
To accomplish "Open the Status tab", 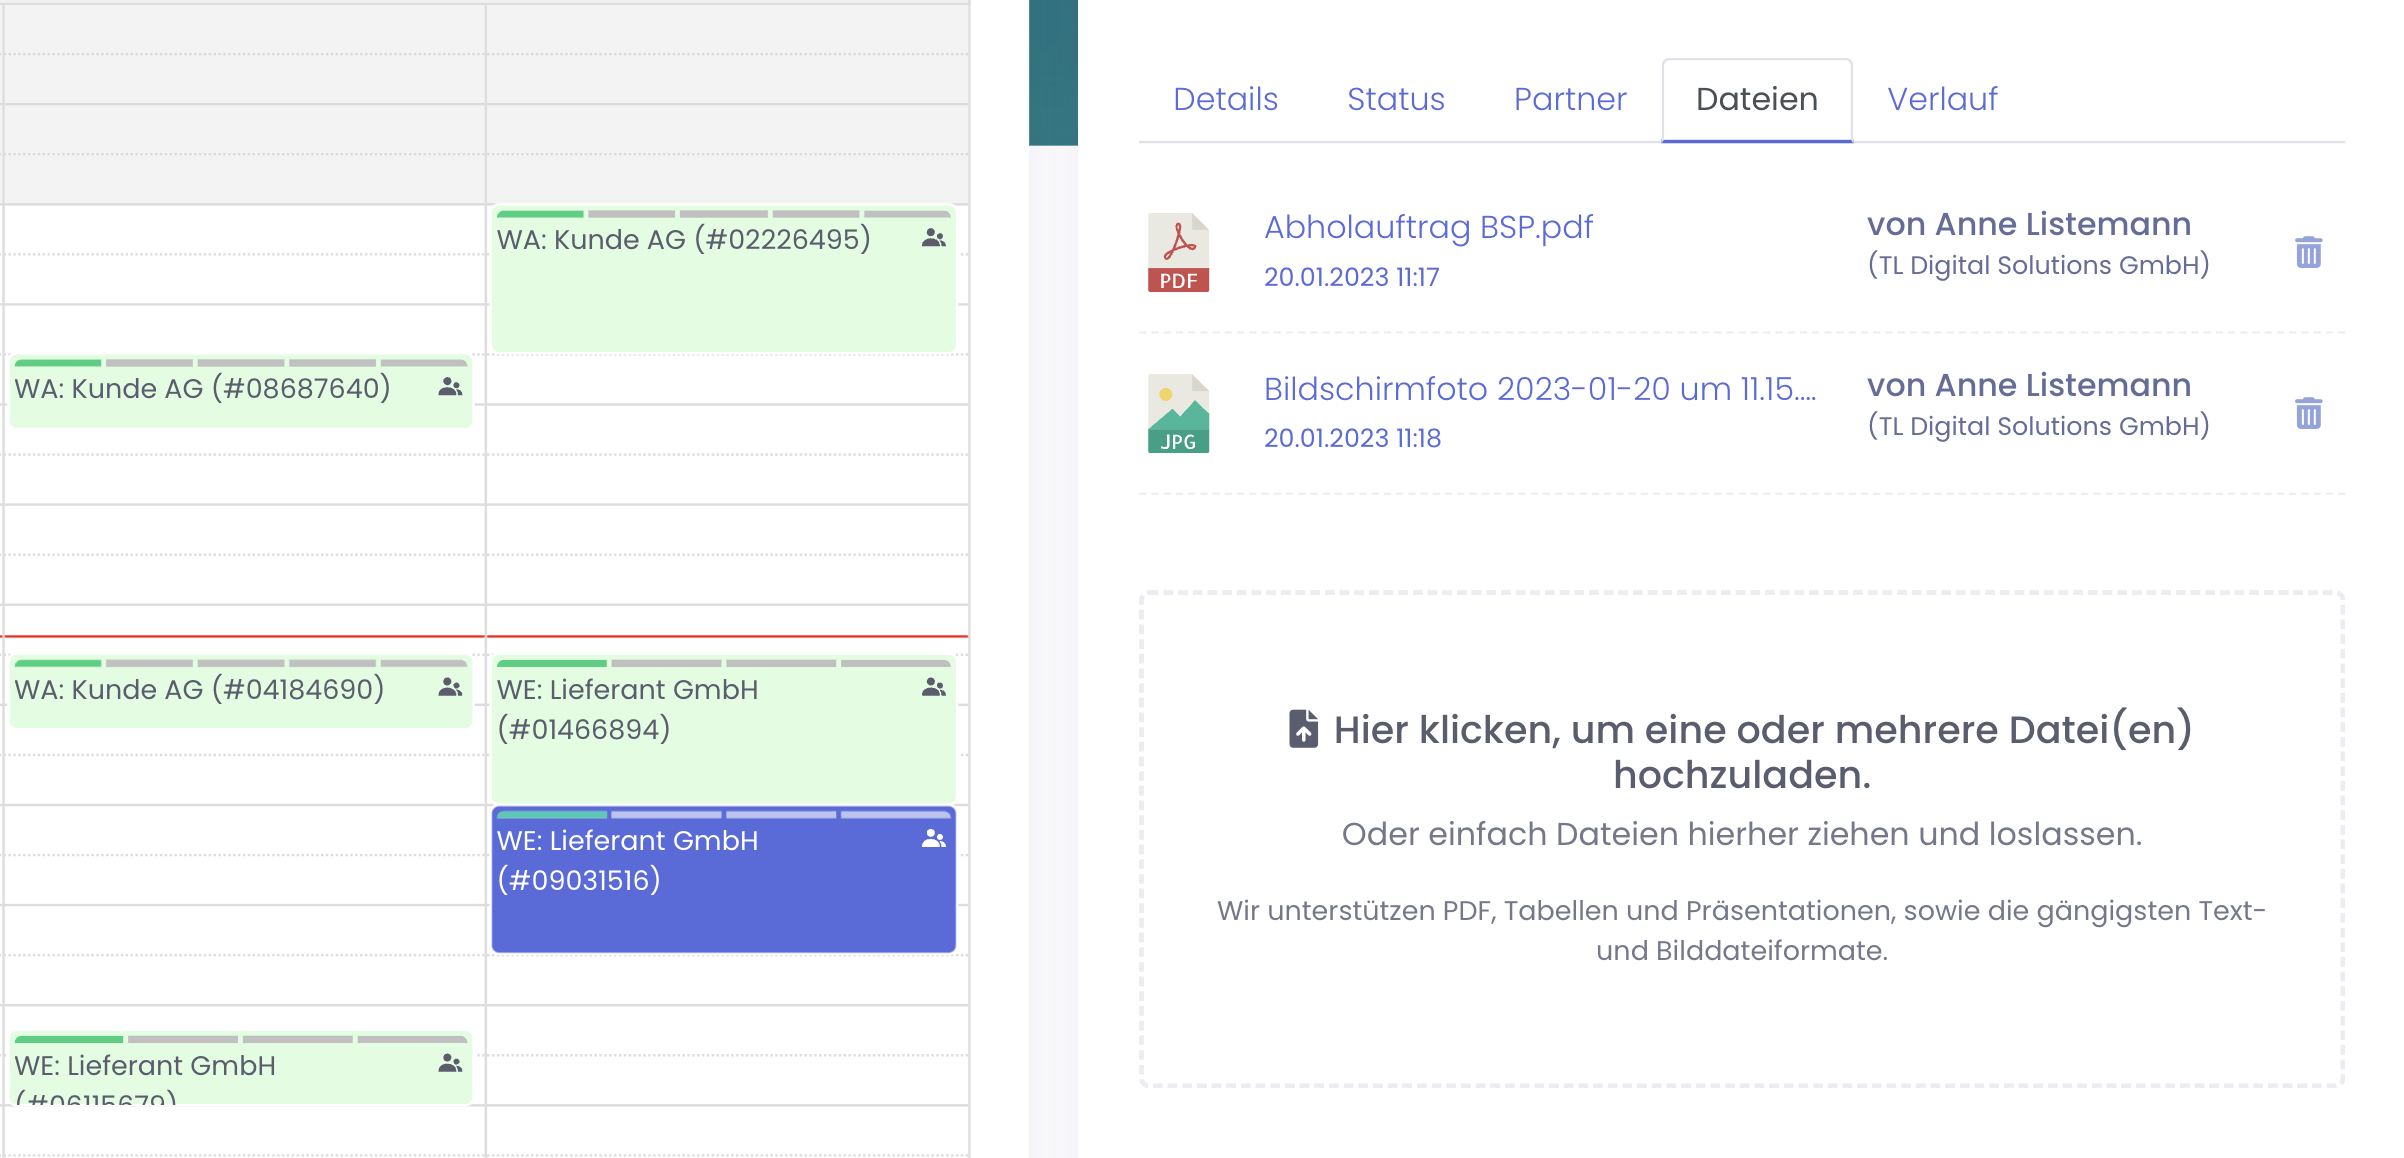I will [1395, 99].
